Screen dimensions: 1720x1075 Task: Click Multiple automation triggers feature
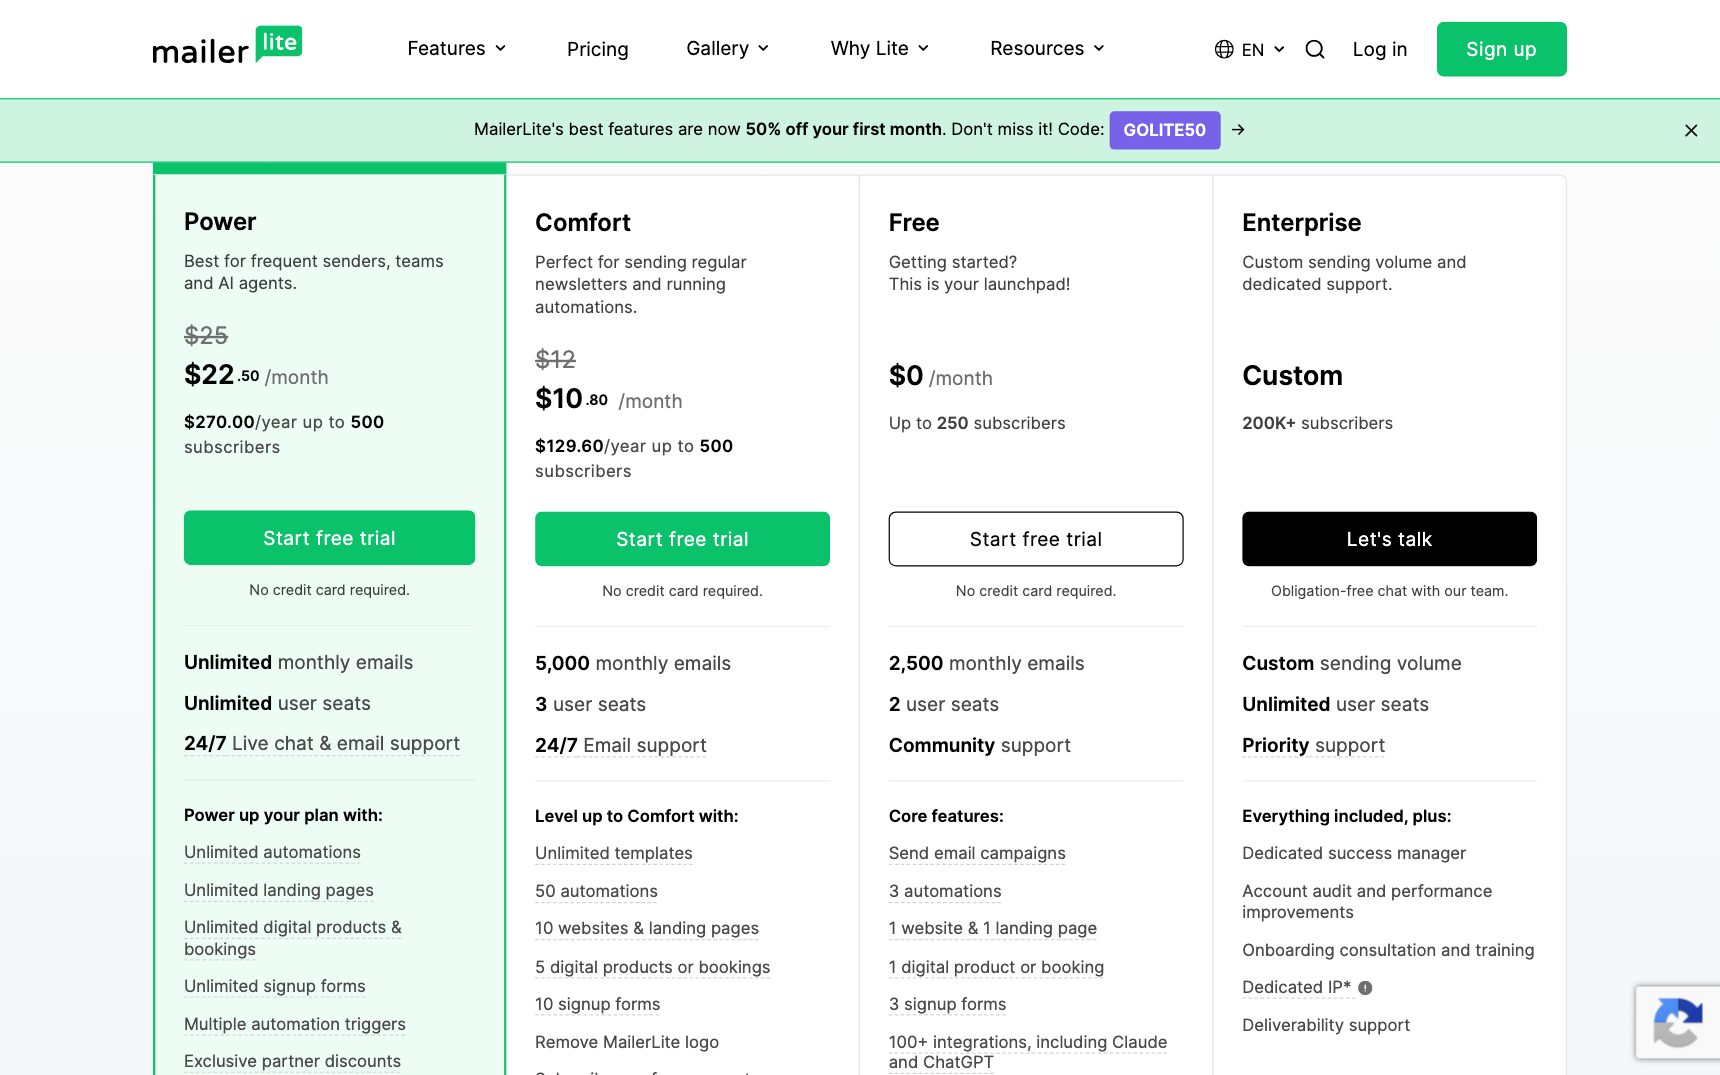[x=295, y=1024]
